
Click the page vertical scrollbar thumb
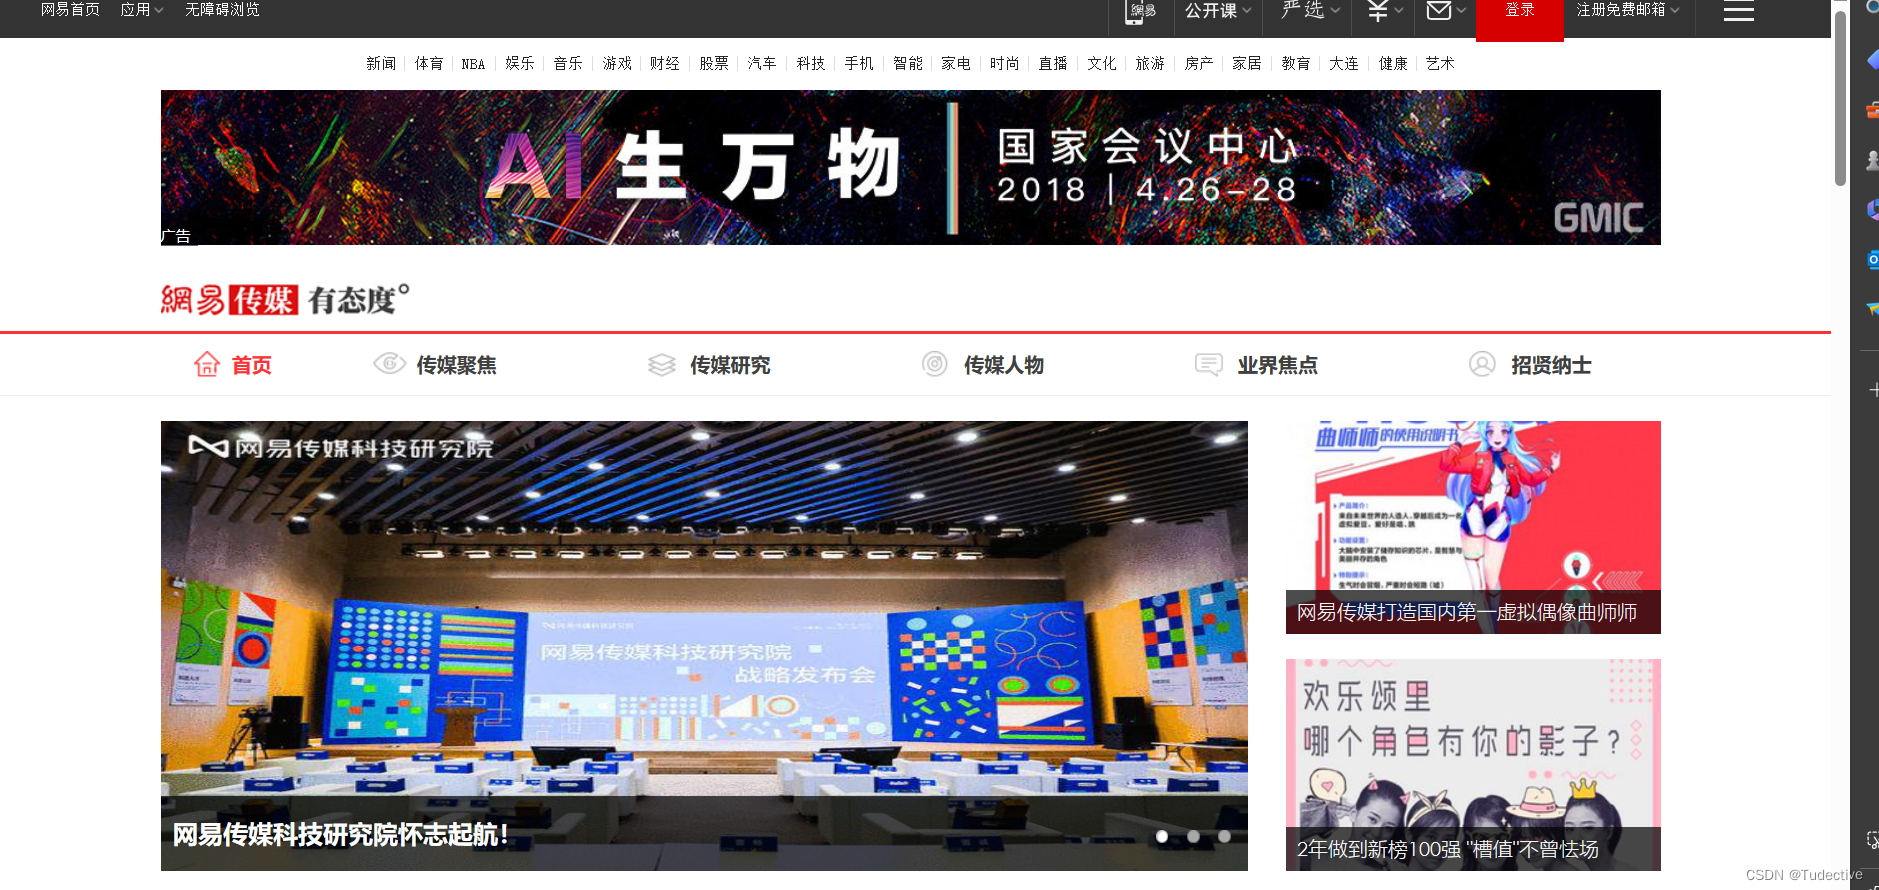tap(1840, 98)
